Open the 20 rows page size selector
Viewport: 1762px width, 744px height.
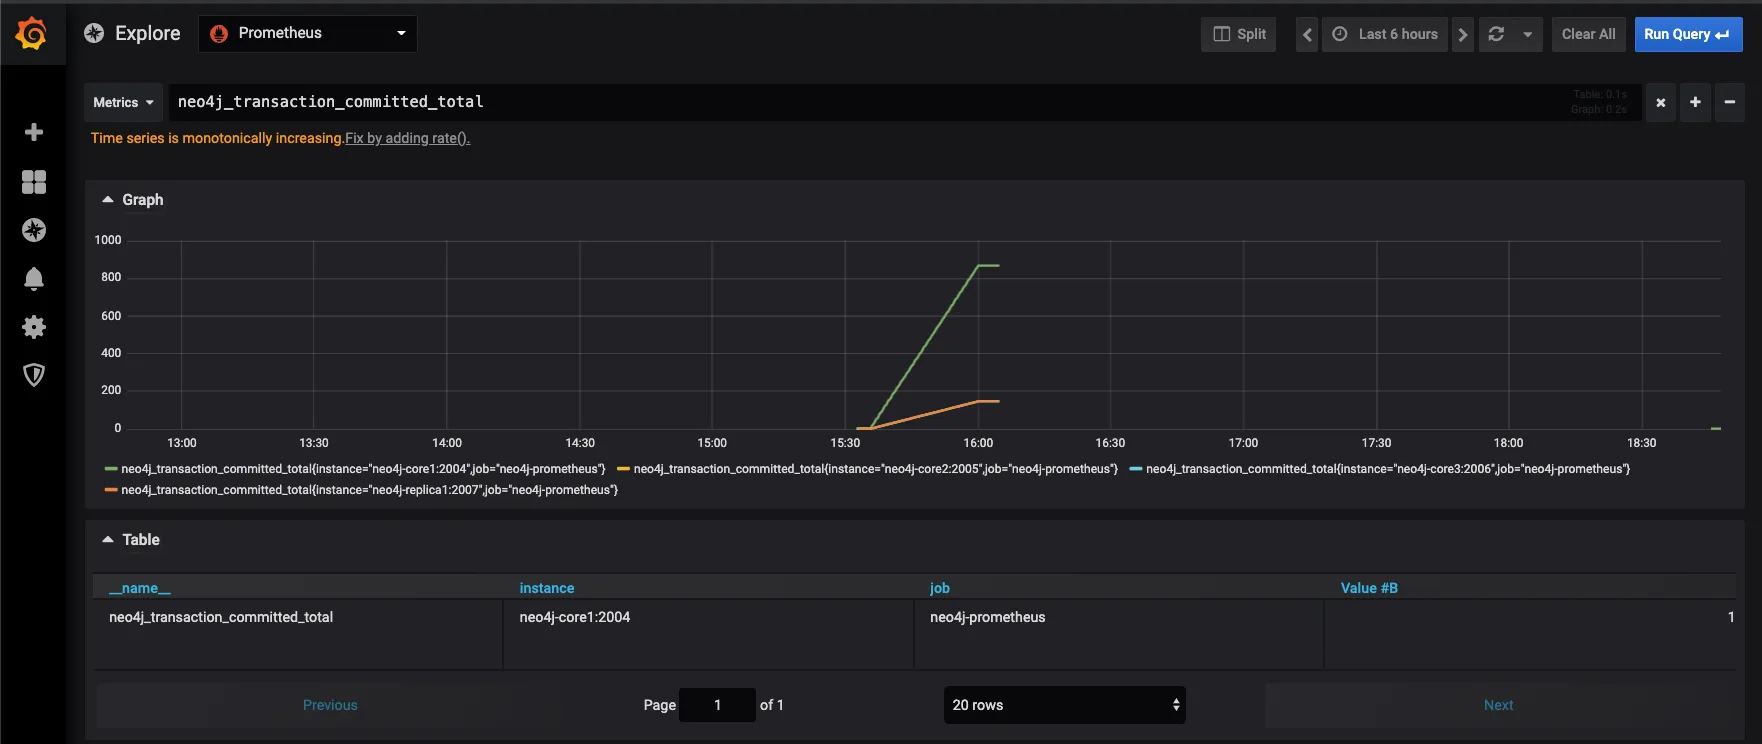coord(1064,705)
